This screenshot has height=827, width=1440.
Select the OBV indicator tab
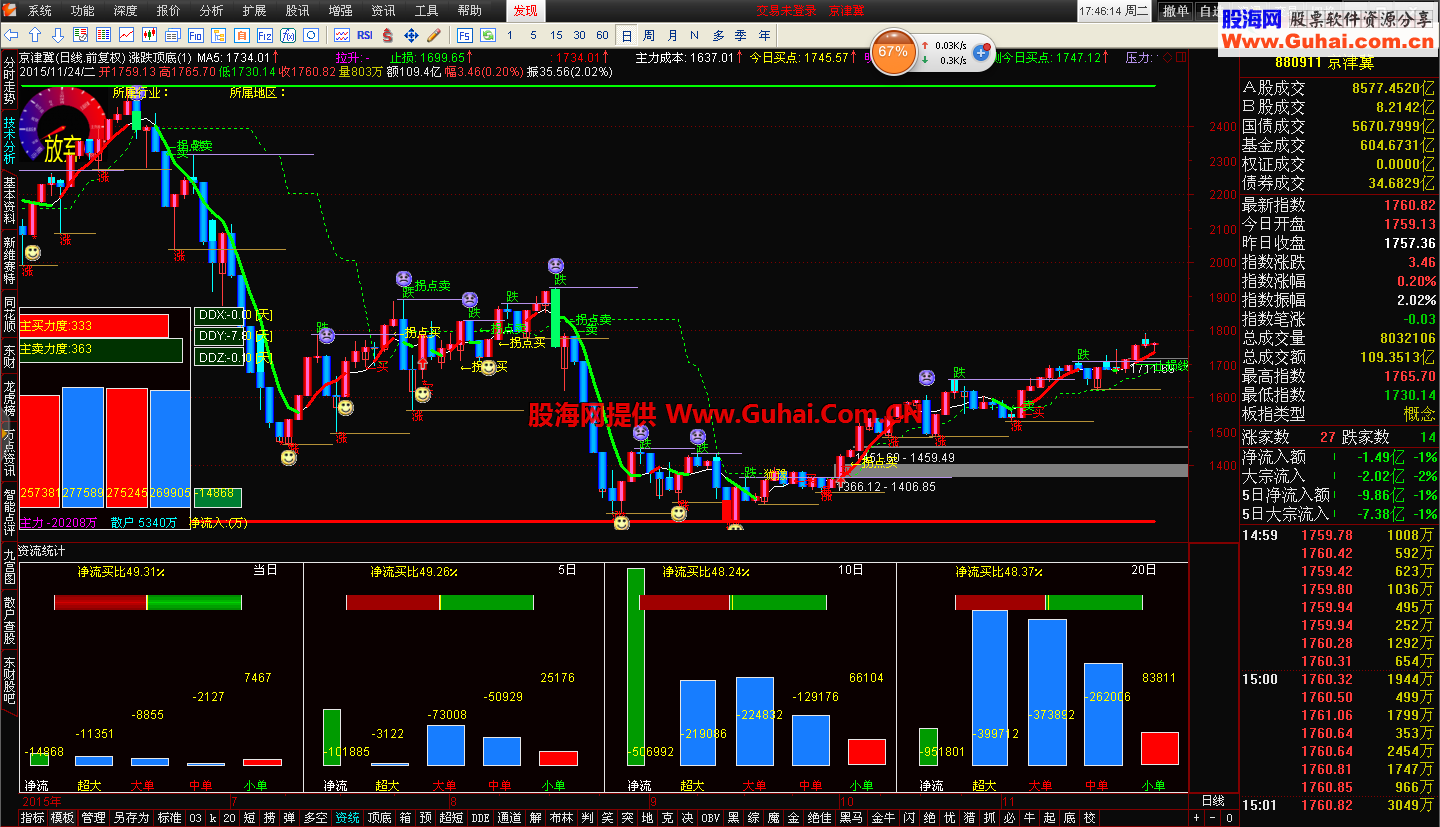(710, 818)
